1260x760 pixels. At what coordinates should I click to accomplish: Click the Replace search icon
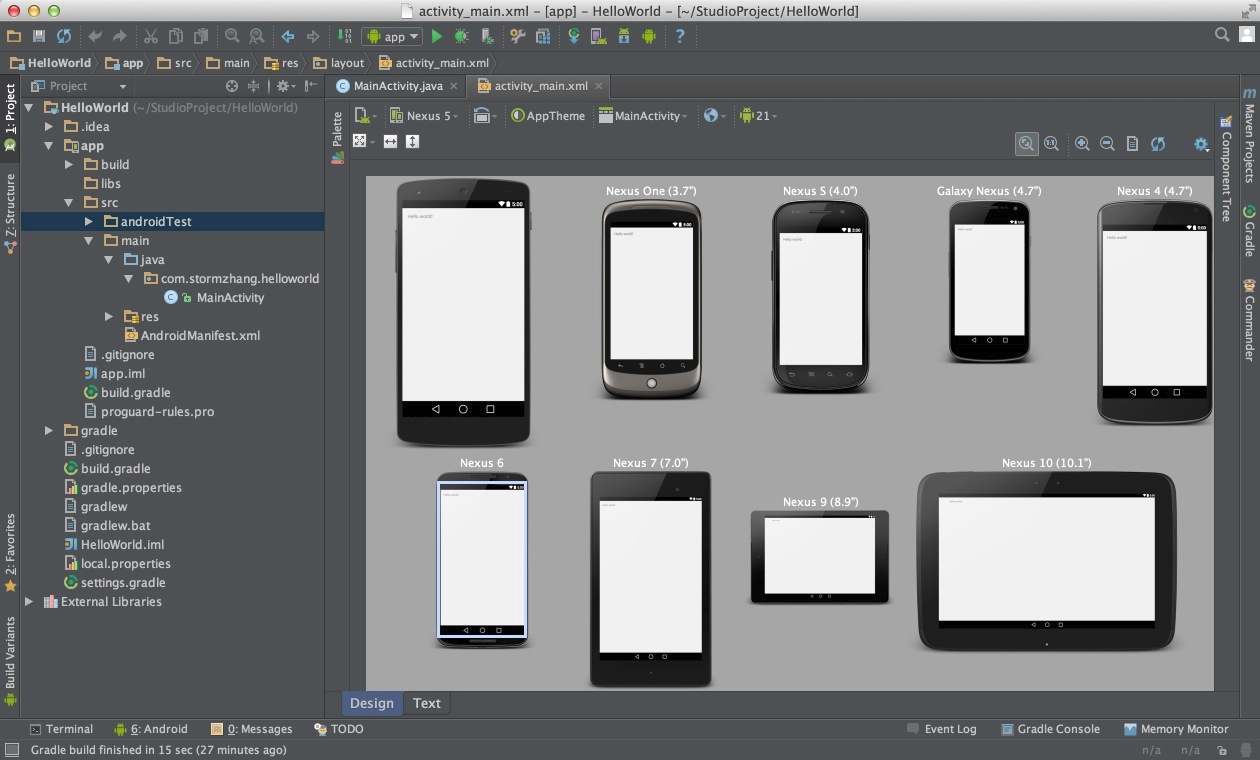click(x=257, y=36)
